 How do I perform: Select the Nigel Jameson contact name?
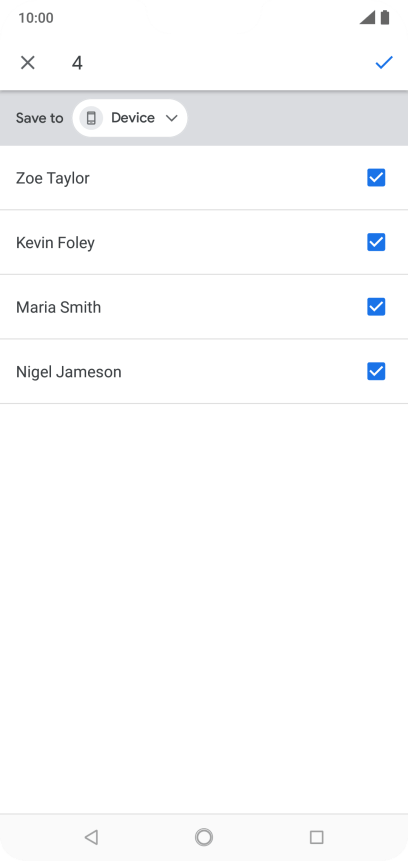[69, 372]
